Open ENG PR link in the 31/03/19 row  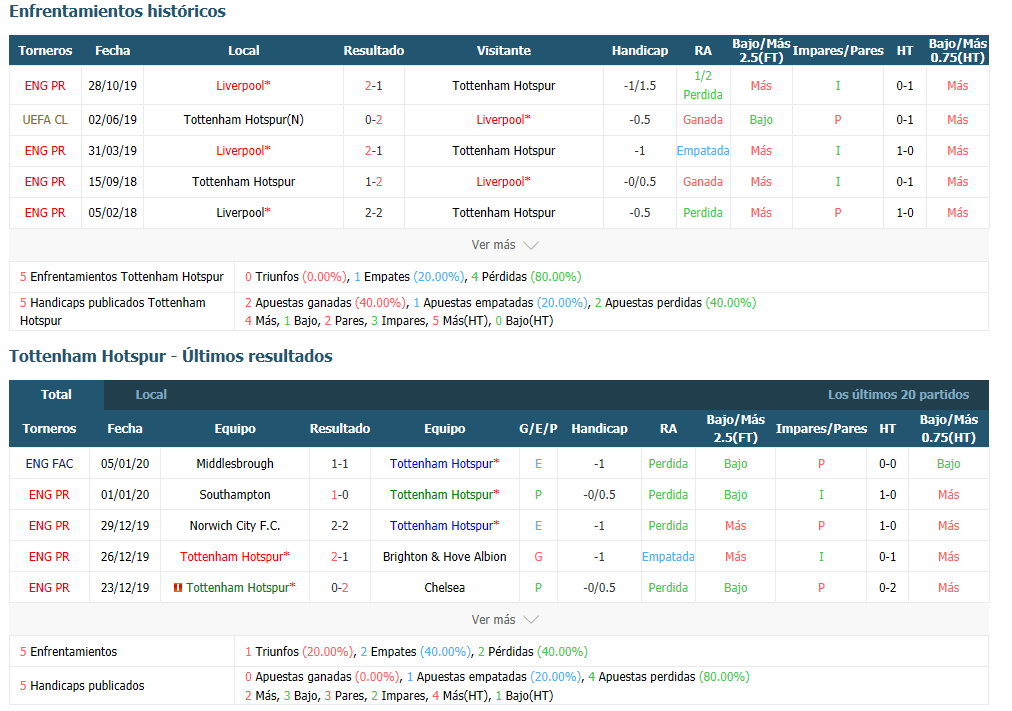45,151
